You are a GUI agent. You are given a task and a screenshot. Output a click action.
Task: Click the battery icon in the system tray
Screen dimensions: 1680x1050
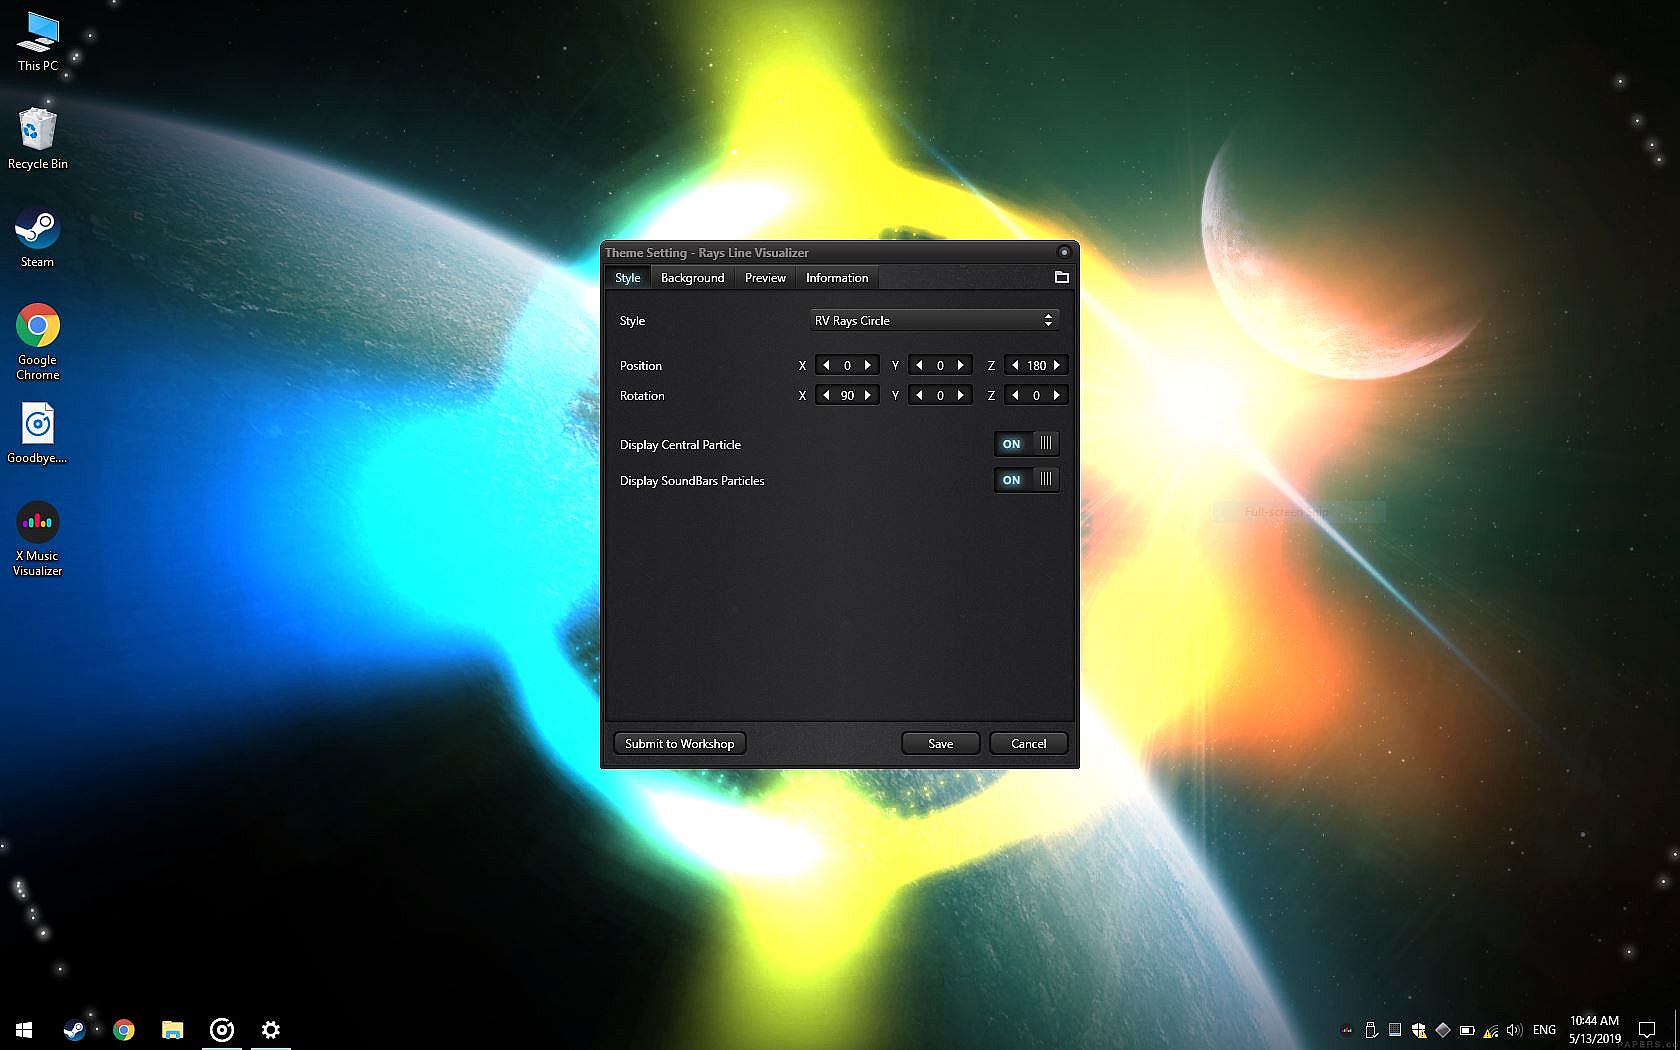tap(1467, 1030)
